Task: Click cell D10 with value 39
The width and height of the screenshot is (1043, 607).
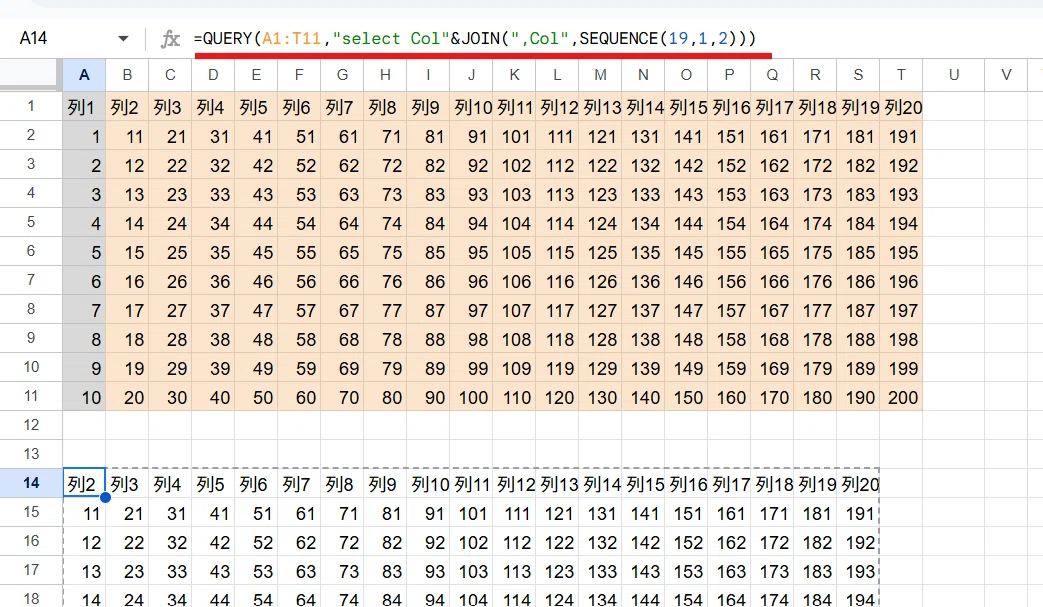Action: pos(213,368)
